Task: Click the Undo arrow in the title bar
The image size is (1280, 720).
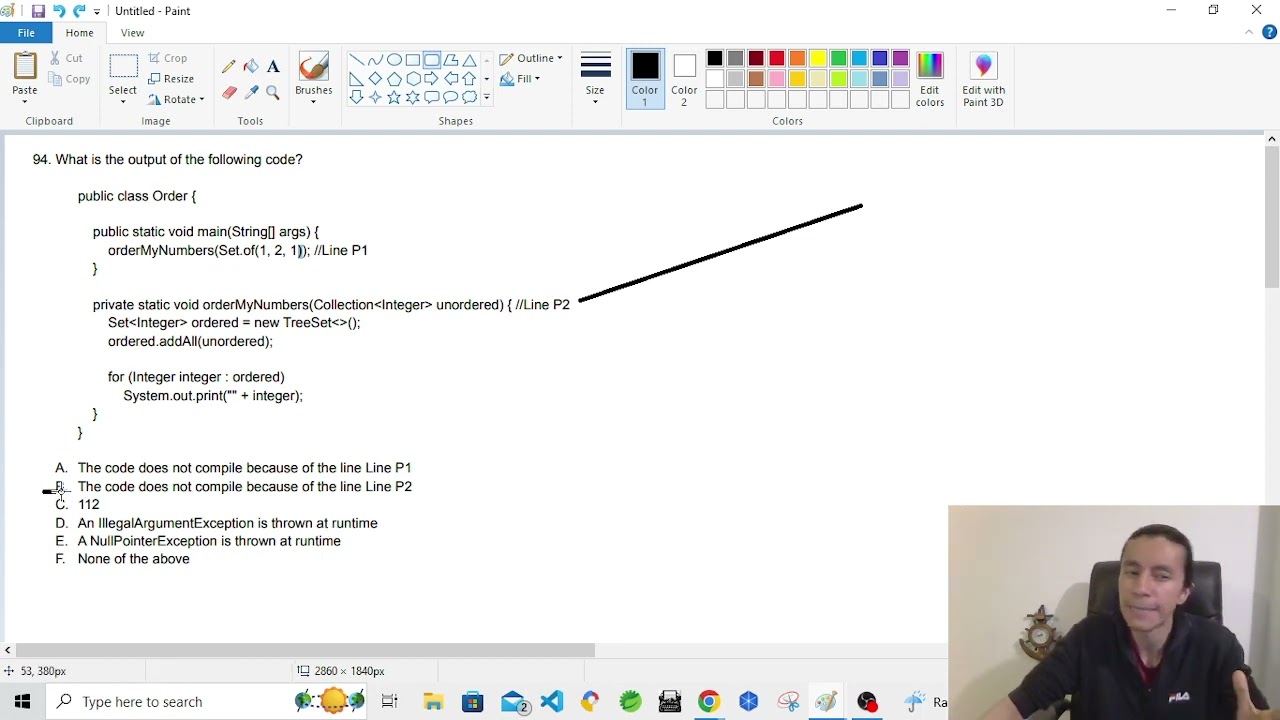Action: point(59,11)
